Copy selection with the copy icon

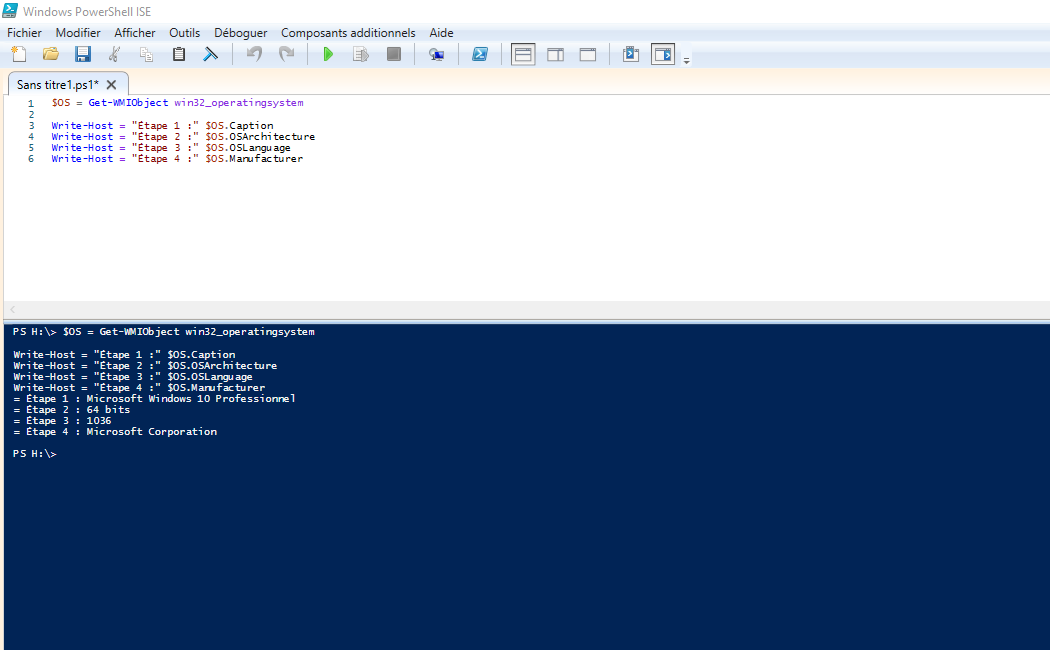click(x=146, y=54)
